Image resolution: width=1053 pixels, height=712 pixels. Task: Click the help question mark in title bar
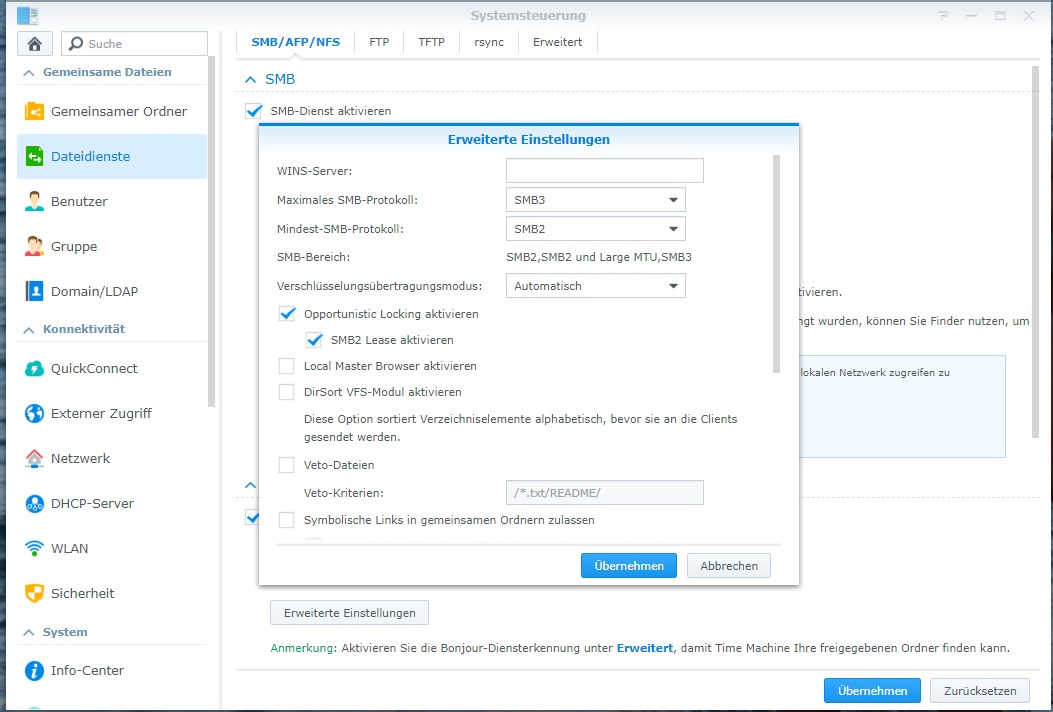944,15
